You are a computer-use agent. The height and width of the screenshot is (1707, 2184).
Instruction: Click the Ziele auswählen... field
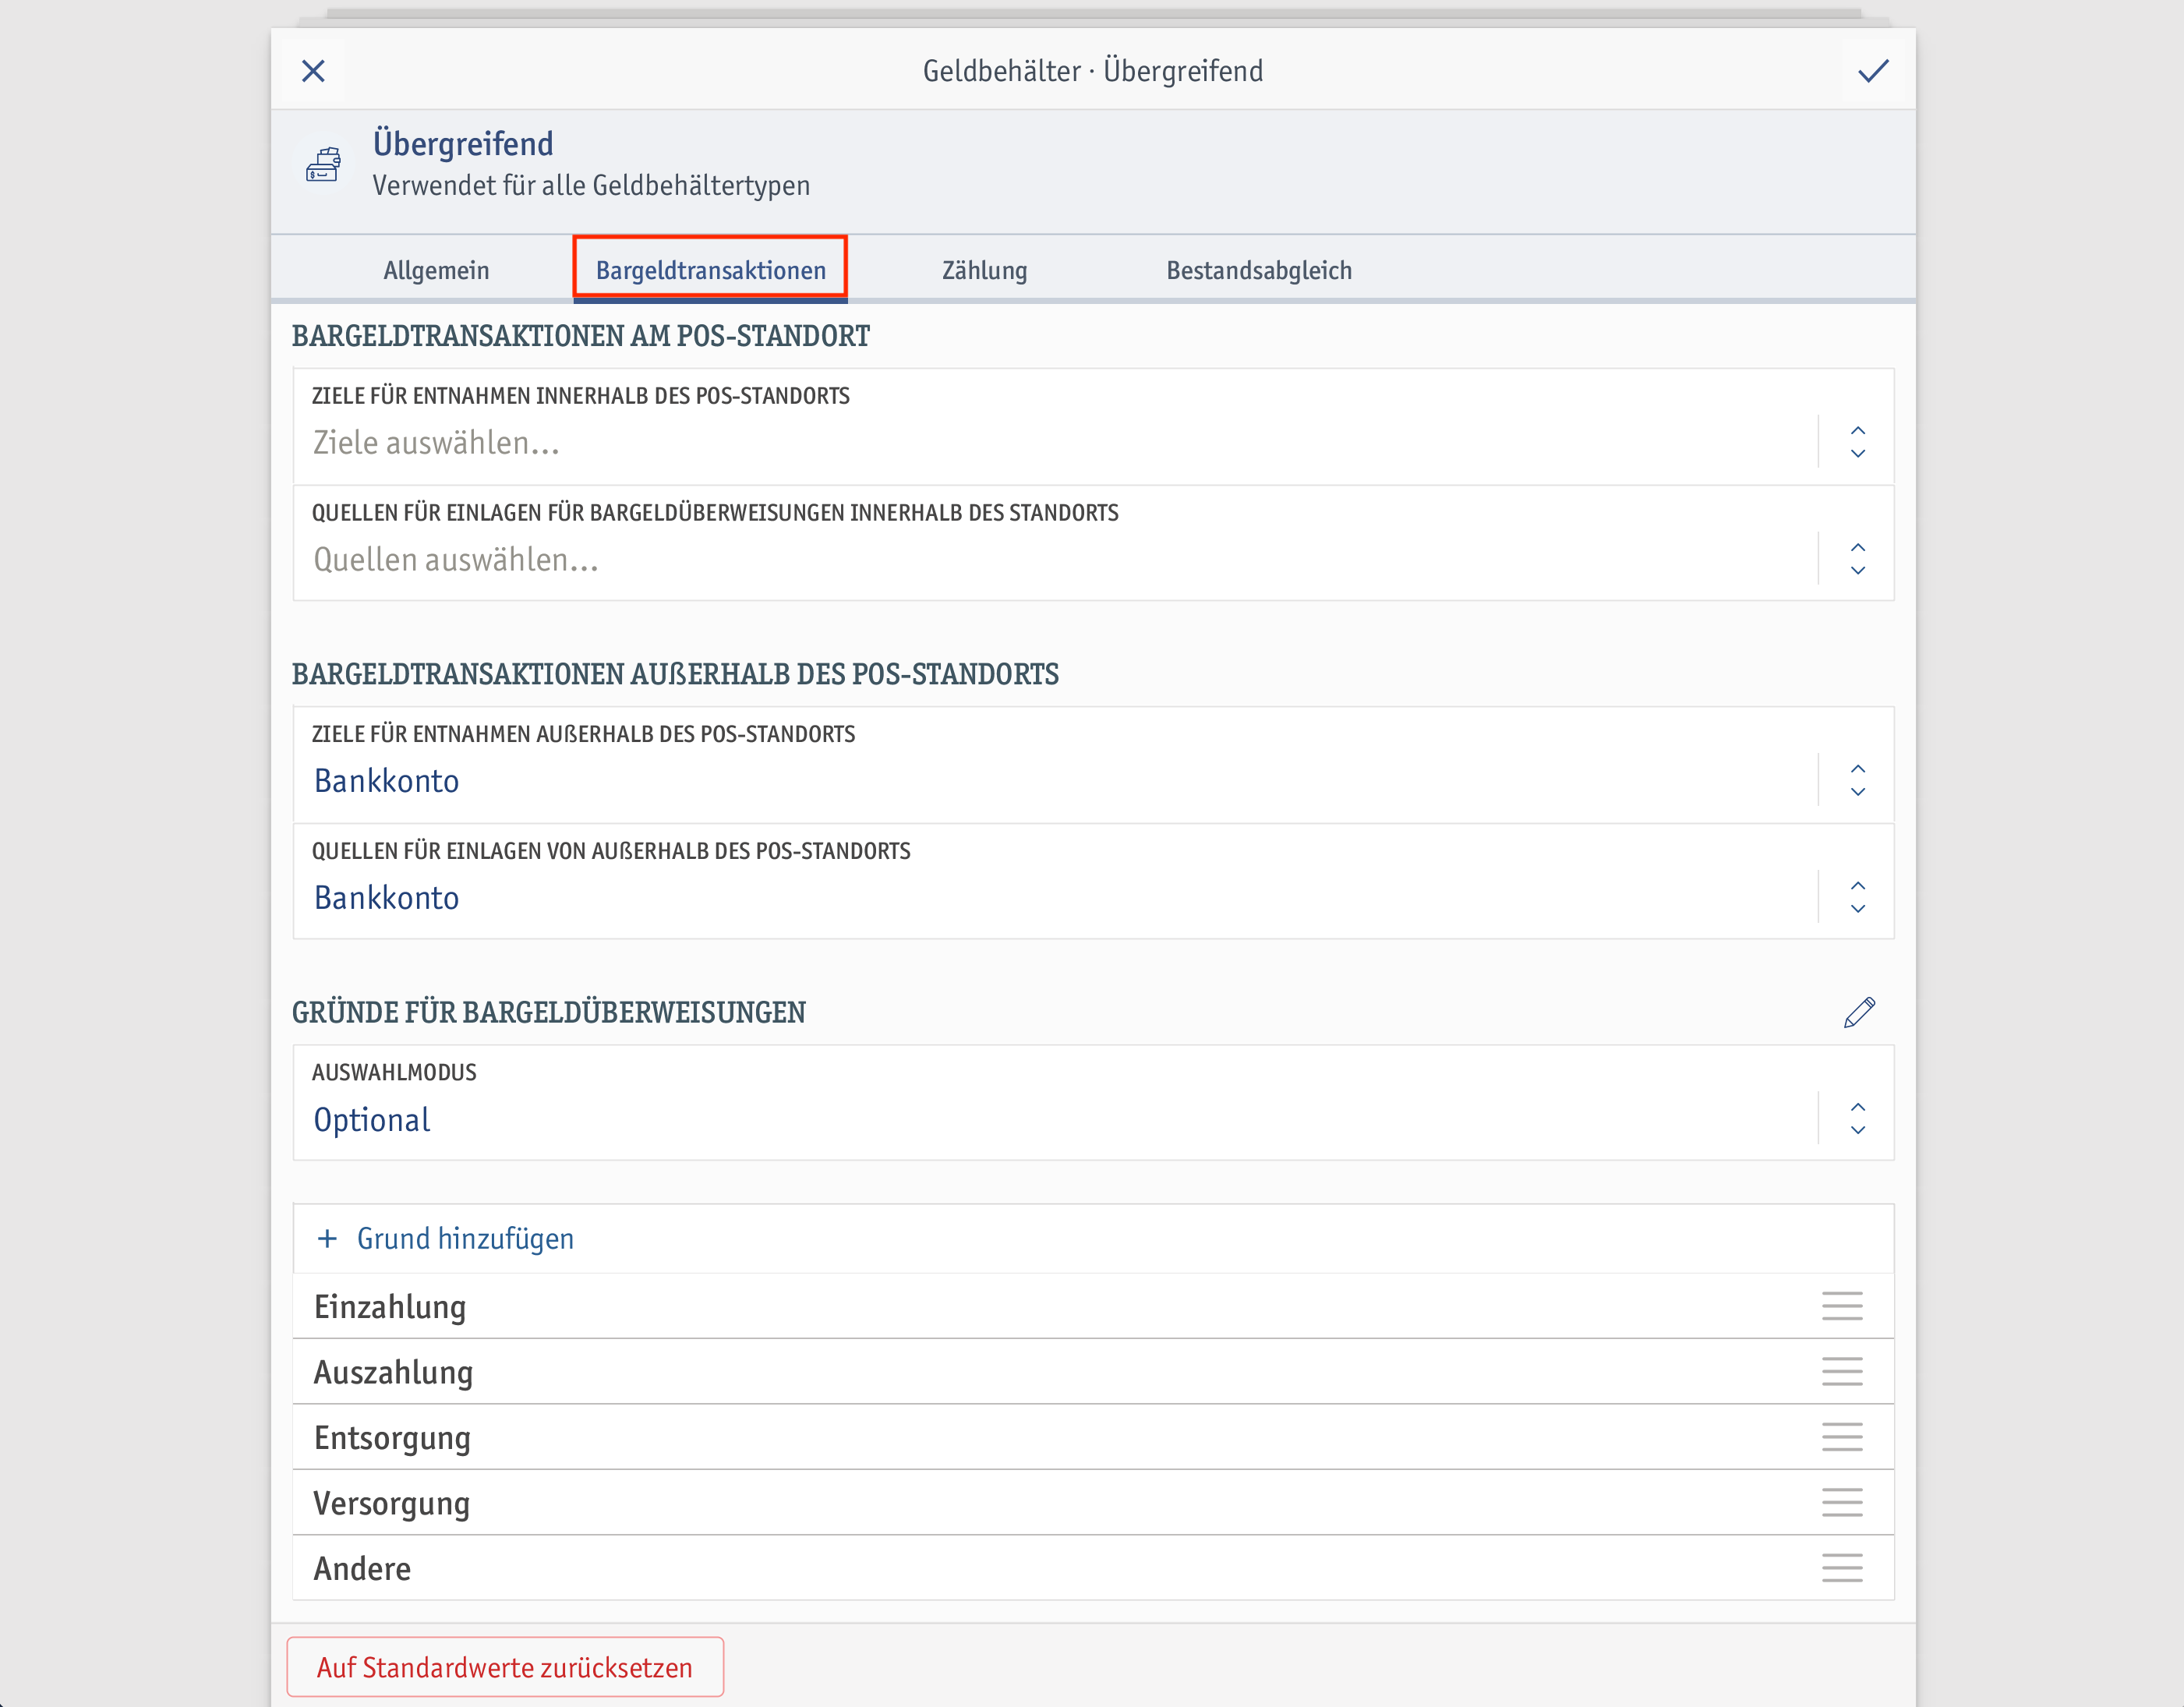tap(1093, 427)
